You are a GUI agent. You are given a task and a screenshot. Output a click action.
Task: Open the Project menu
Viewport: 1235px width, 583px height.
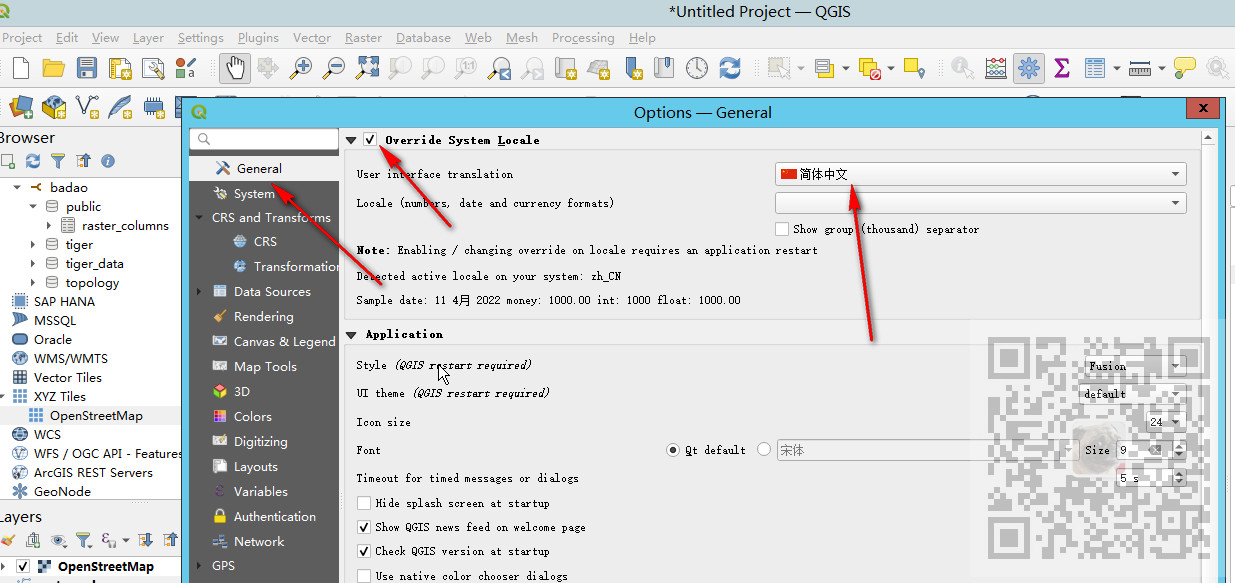21,38
